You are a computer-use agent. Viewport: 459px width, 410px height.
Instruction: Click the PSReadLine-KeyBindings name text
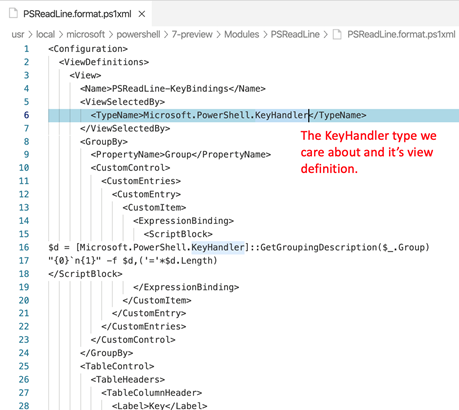[170, 89]
